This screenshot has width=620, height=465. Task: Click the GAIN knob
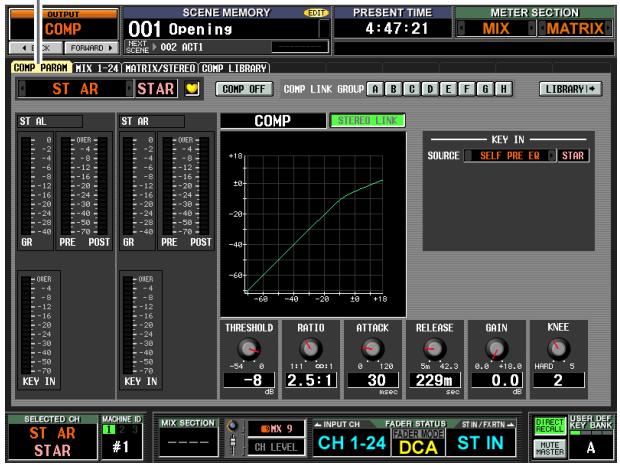(x=496, y=349)
